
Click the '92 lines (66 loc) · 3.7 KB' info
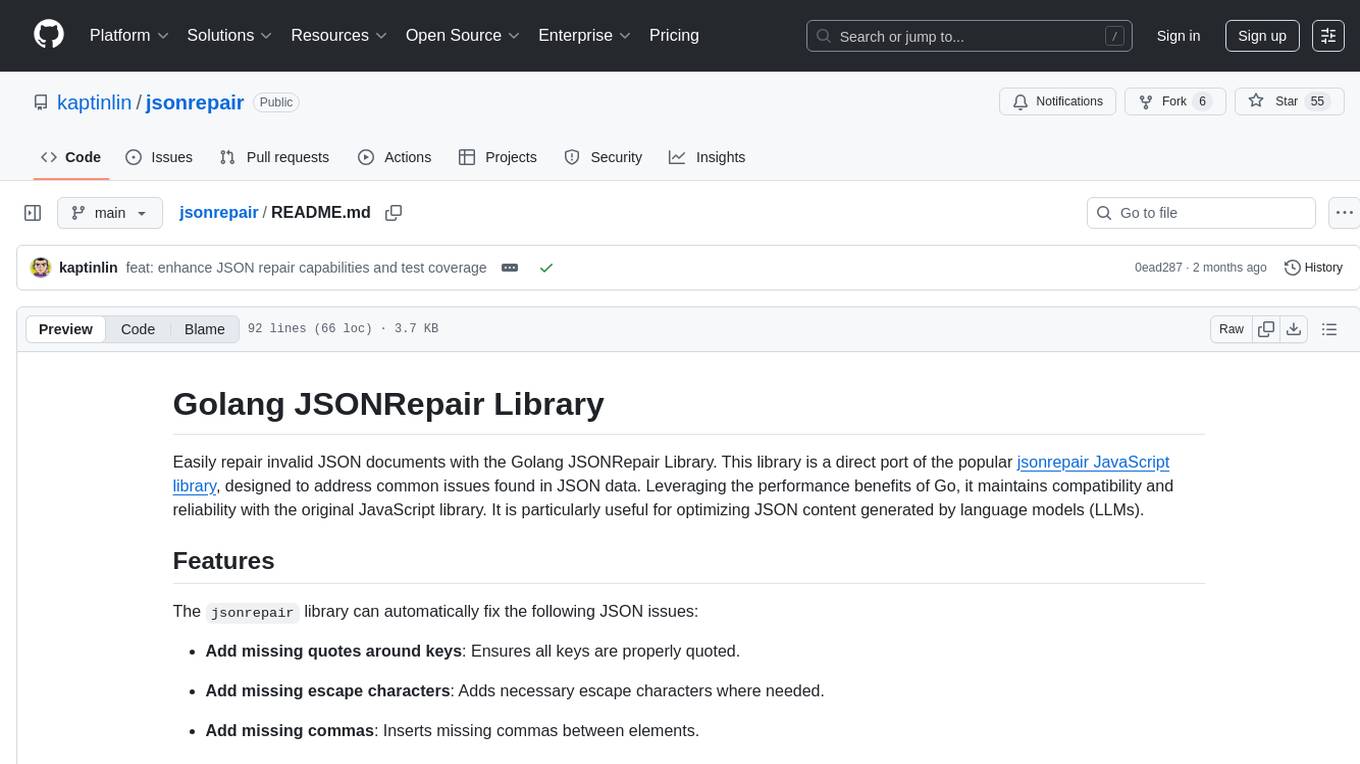tap(343, 329)
